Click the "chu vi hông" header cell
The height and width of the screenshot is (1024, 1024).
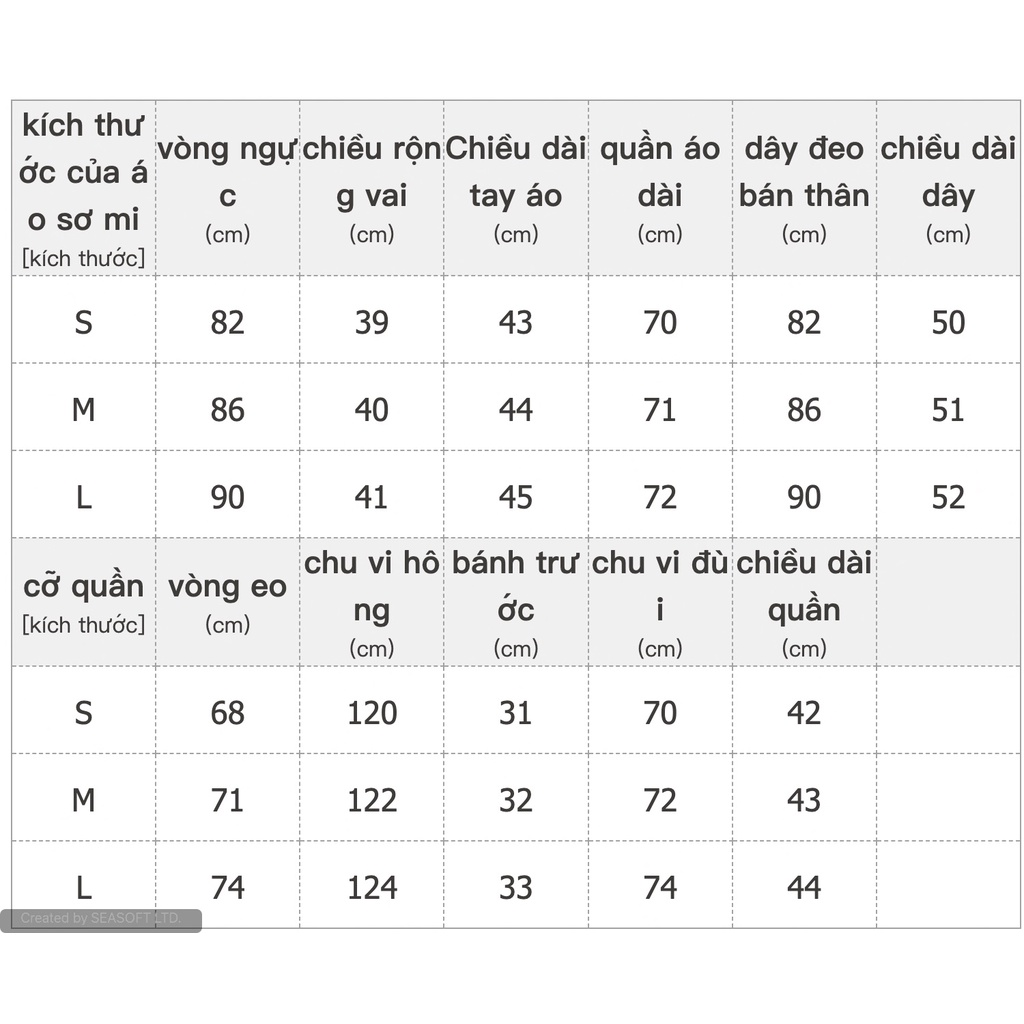pyautogui.click(x=372, y=602)
